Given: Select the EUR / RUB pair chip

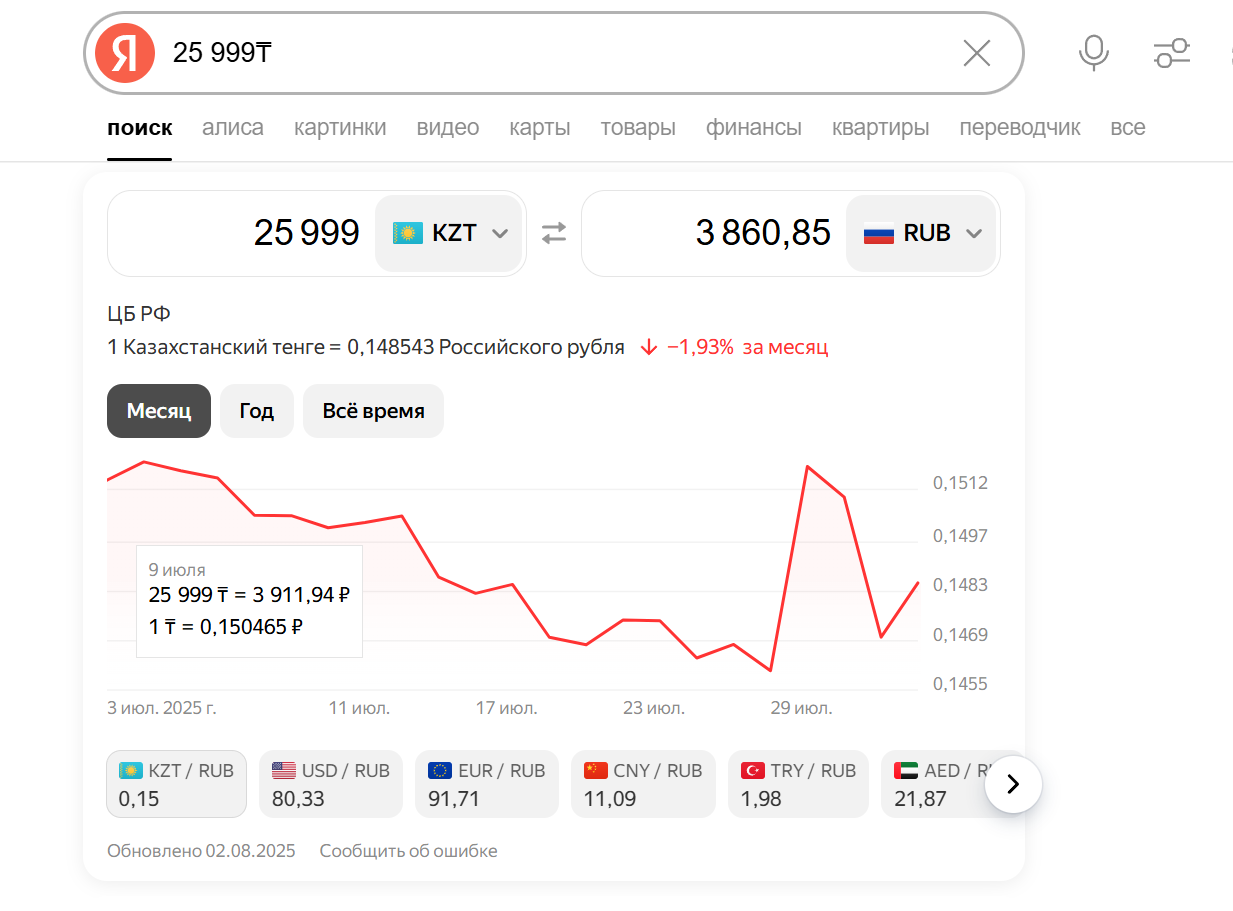Looking at the screenshot, I should coord(486,784).
